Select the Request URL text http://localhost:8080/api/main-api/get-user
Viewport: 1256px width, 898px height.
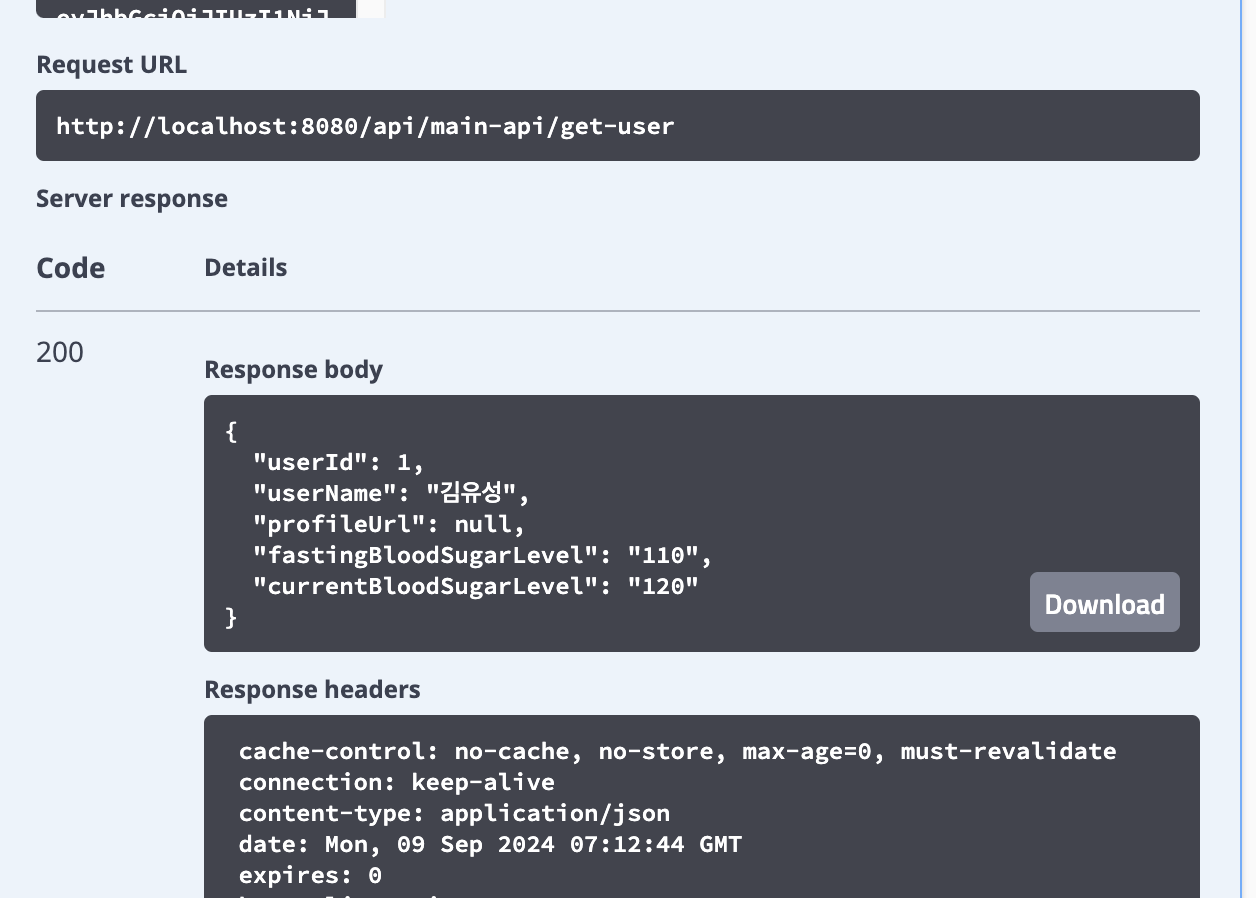pos(365,126)
